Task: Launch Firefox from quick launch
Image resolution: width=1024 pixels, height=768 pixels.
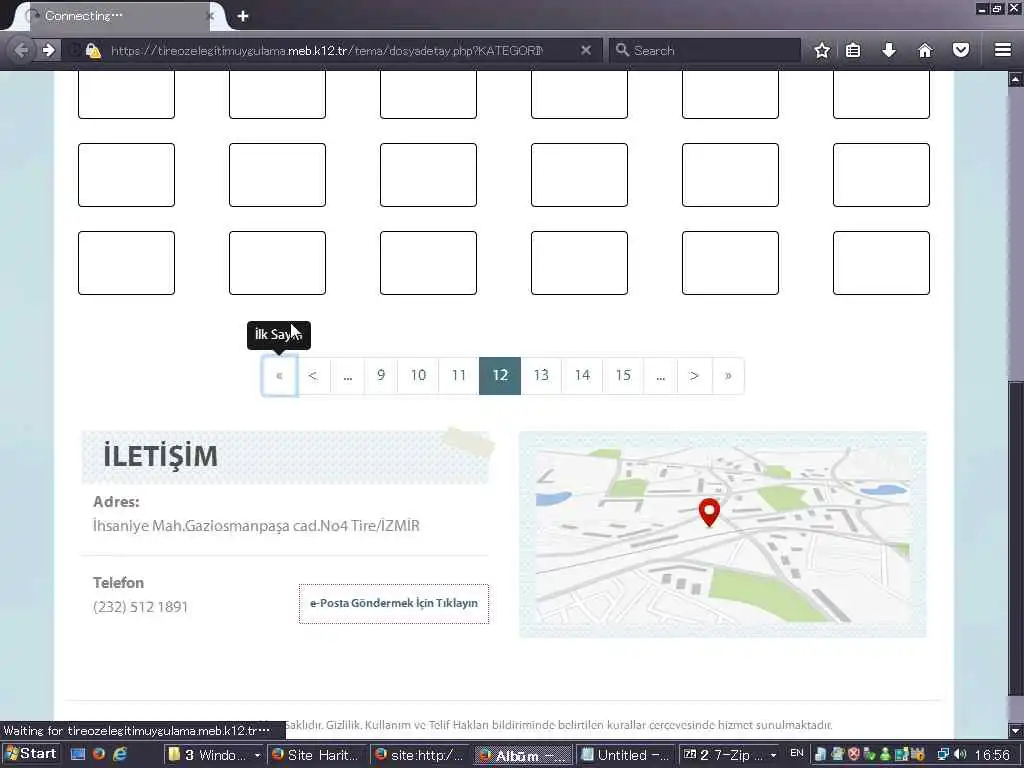Action: [99, 754]
